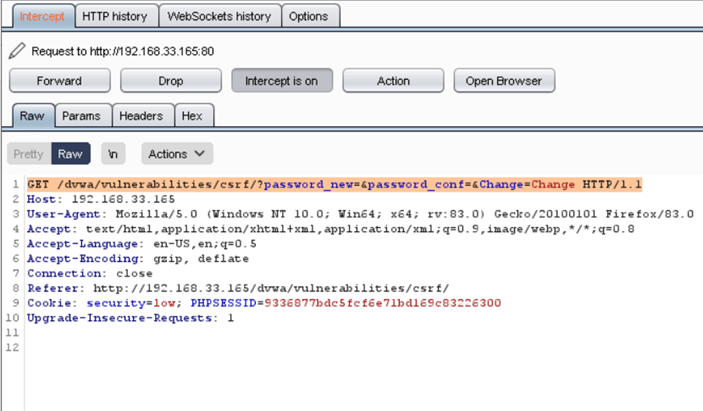Toggle the Intercept is on button
Viewport: 703px width, 411px height.
pos(282,81)
